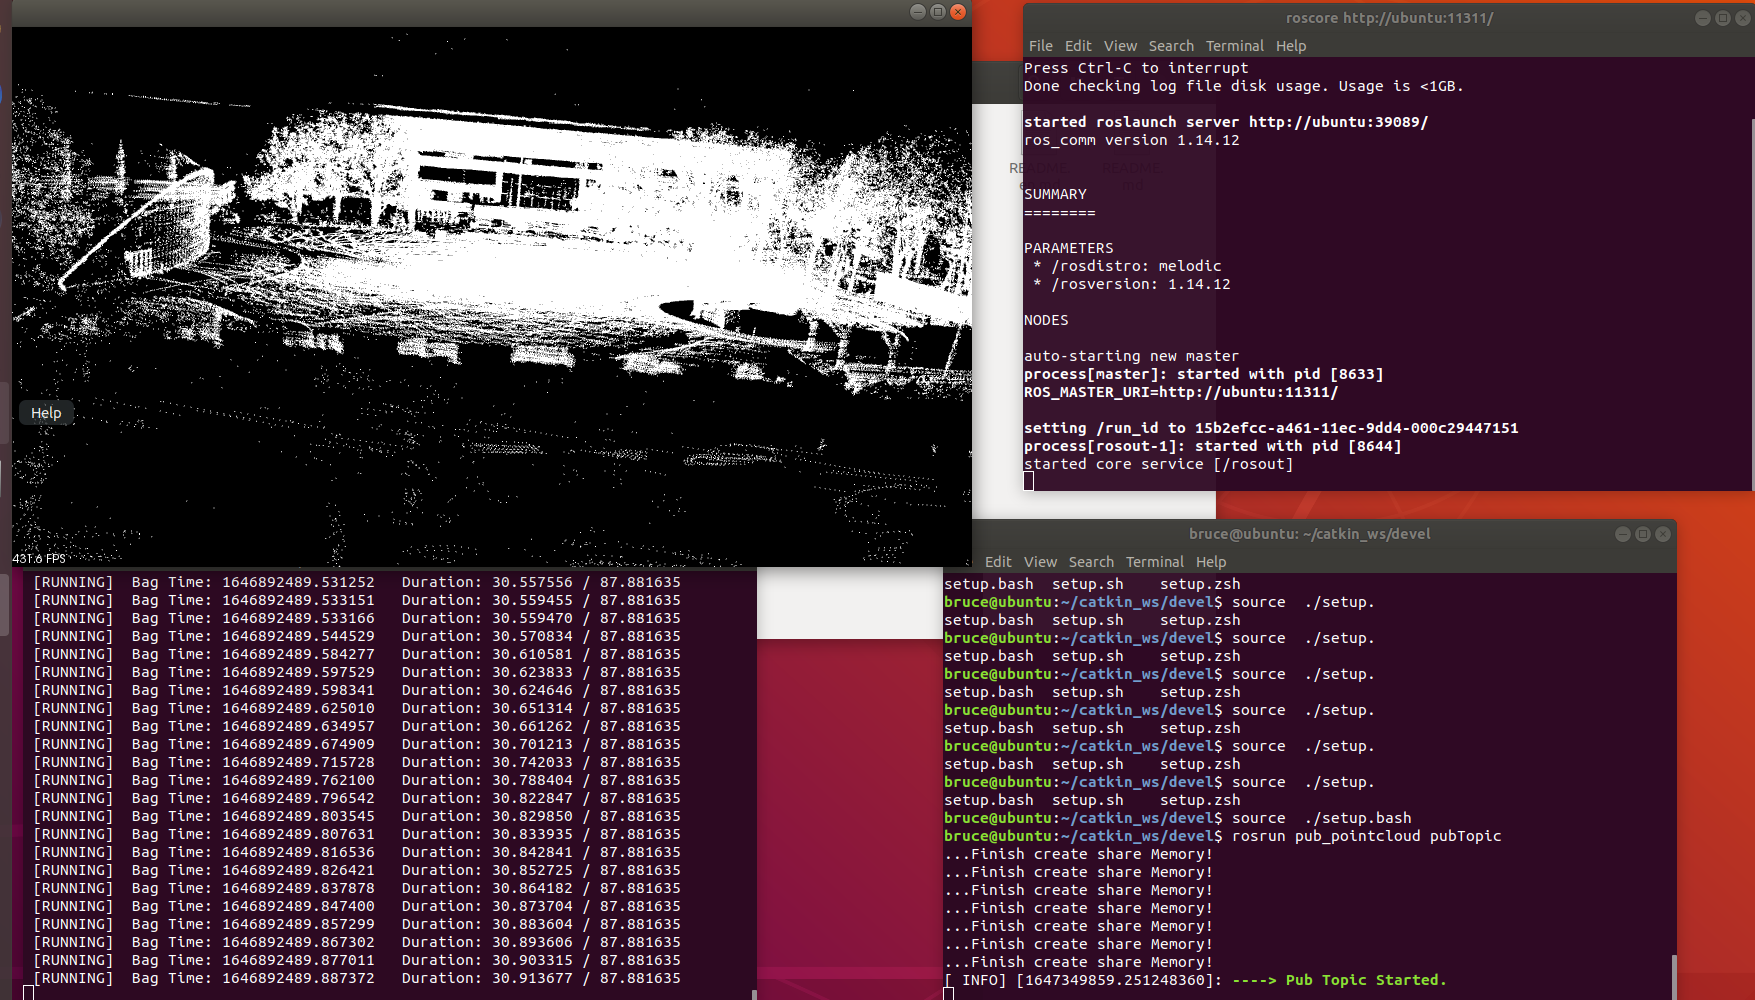Image resolution: width=1755 pixels, height=1000 pixels.
Task: Close the bruce@ubuntu terminal window
Action: click(1663, 534)
